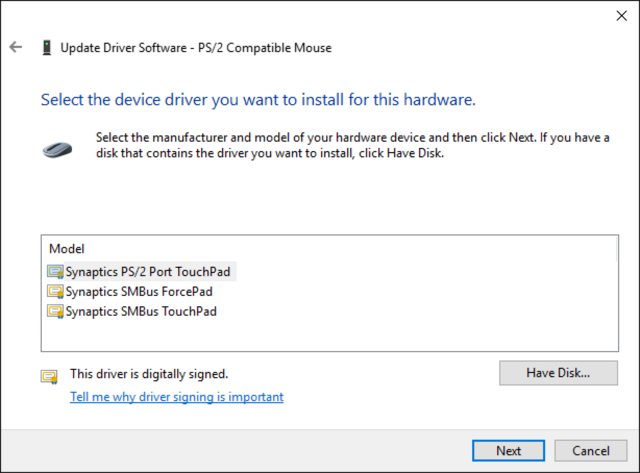Click the 'Select the device driver' heading

pyautogui.click(x=258, y=100)
